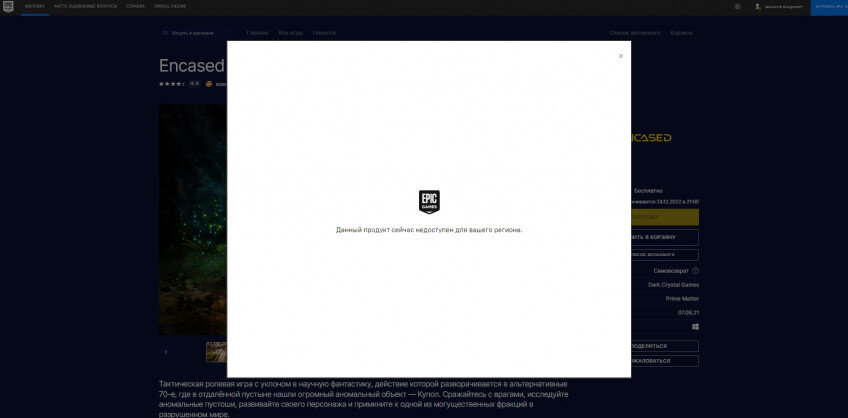The height and width of the screenshot is (418, 848).
Task: Select the first screenshot thumbnail in carousel
Action: [x=216, y=352]
